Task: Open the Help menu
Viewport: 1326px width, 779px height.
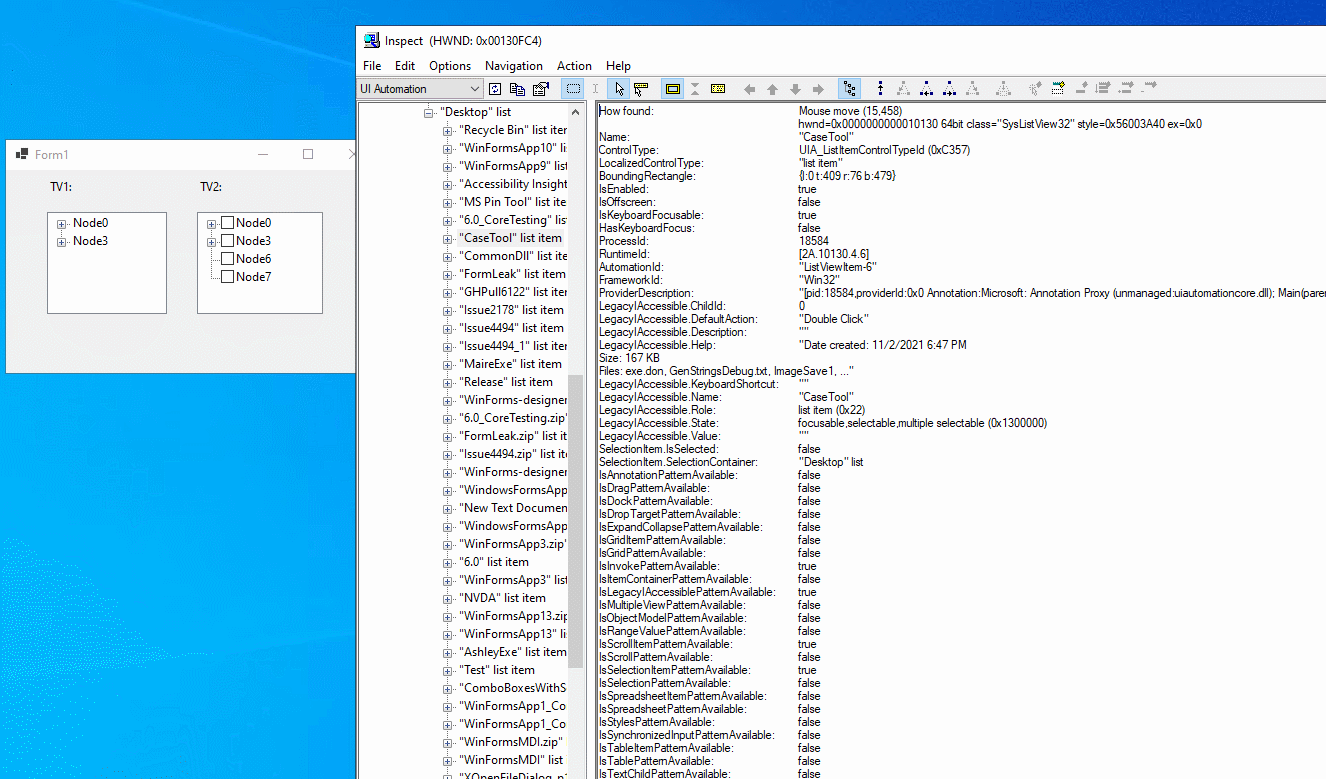Action: (x=618, y=66)
